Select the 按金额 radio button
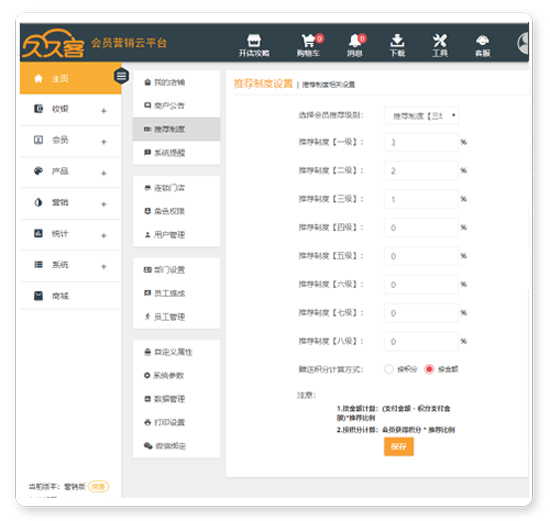Screen dimensions: 550x521 click(x=429, y=369)
